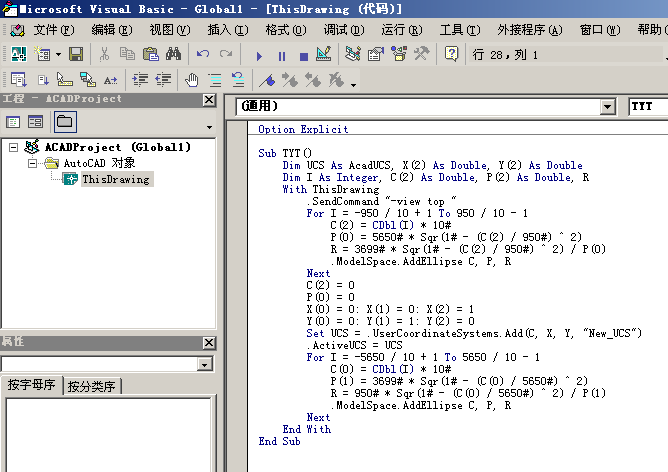Click the Uncomment Block icon

pos(238,80)
